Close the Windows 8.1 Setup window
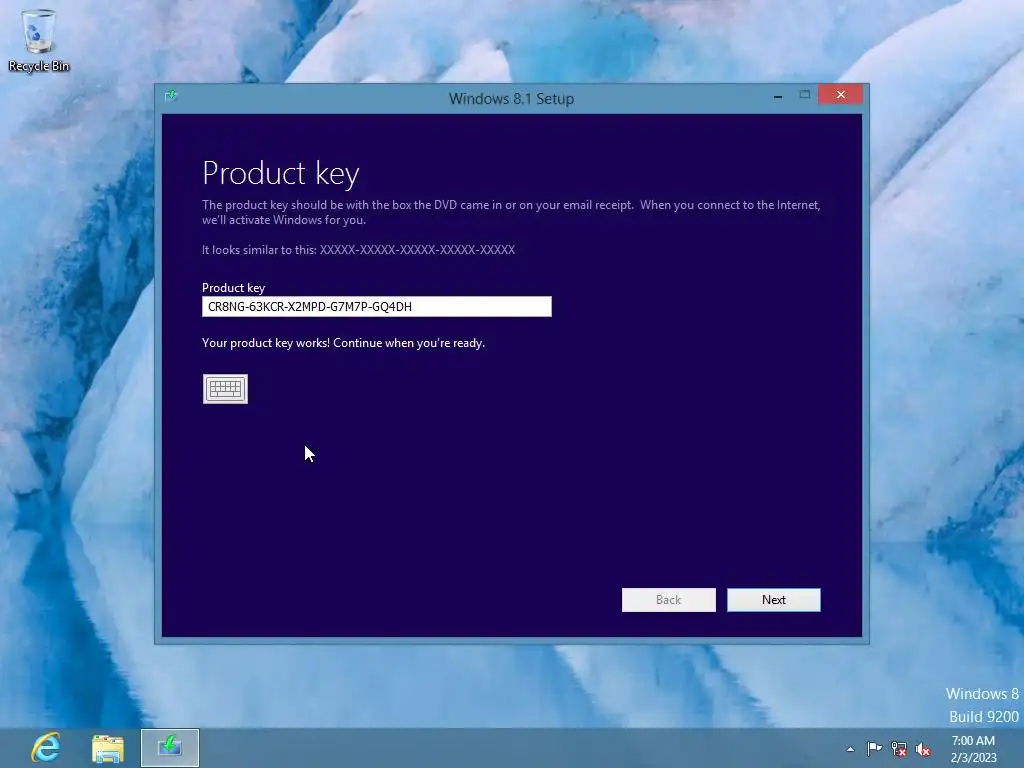 (x=840, y=95)
